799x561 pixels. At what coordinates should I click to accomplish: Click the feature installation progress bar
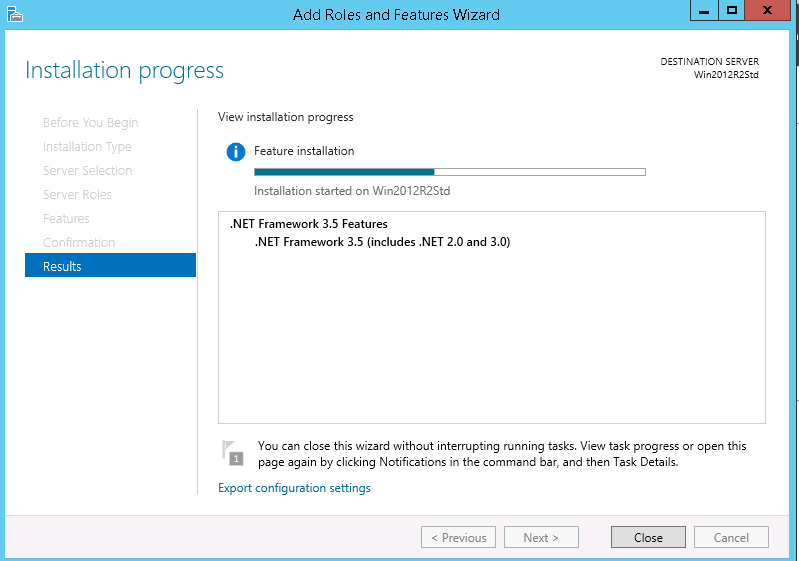(x=449, y=172)
